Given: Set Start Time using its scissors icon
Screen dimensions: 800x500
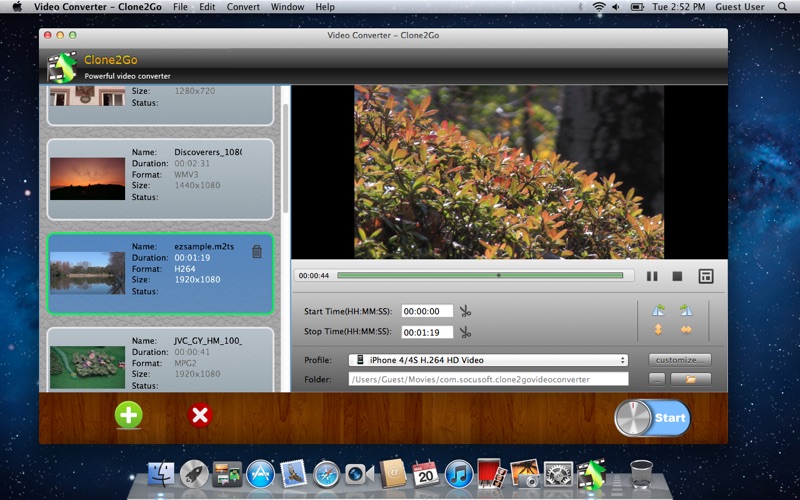Looking at the screenshot, I should pyautogui.click(x=465, y=311).
